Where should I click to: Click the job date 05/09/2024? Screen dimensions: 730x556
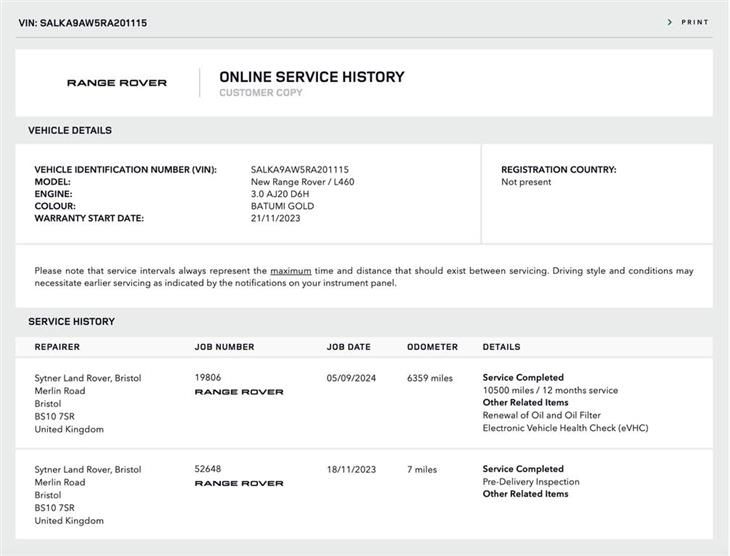351,378
